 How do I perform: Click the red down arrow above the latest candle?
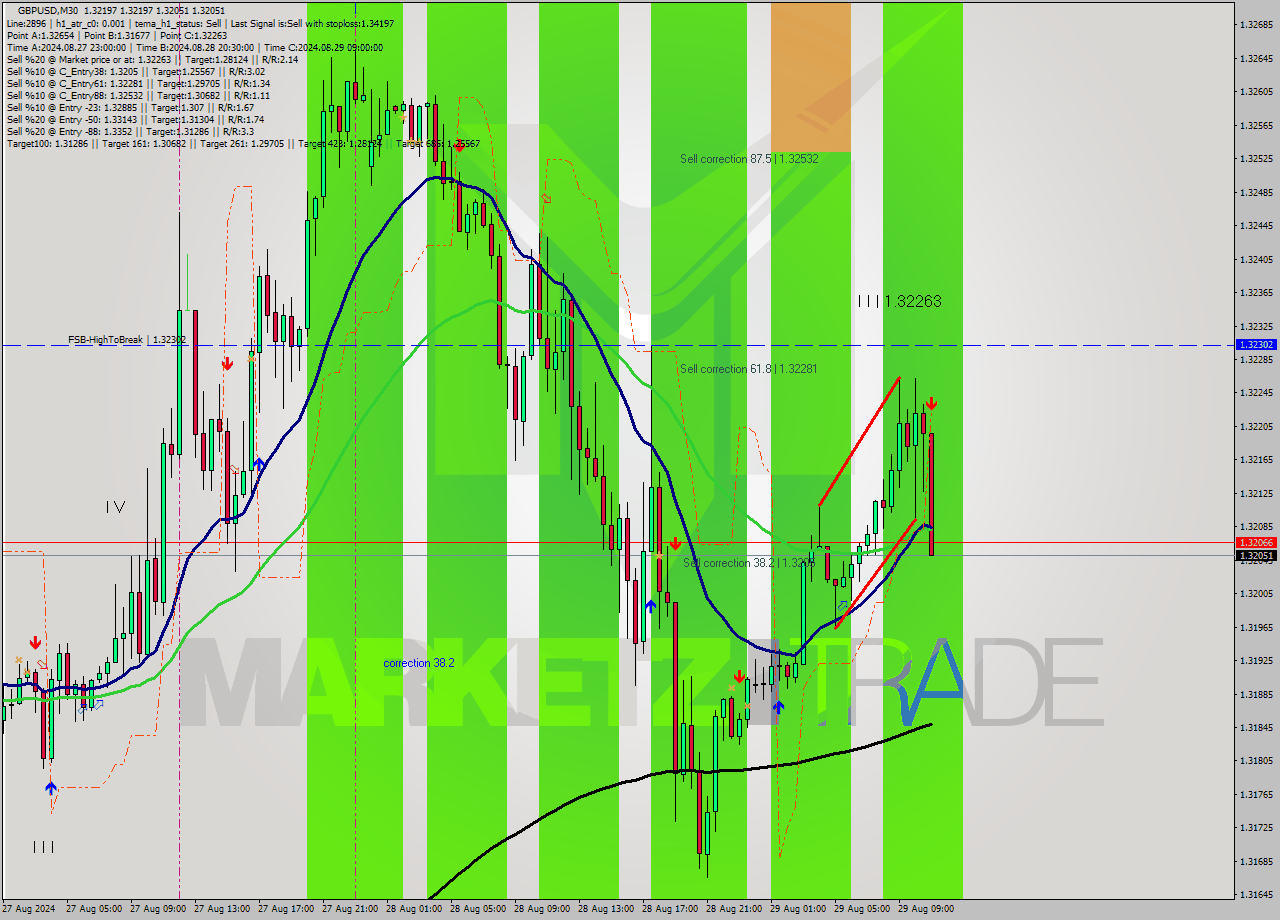931,404
